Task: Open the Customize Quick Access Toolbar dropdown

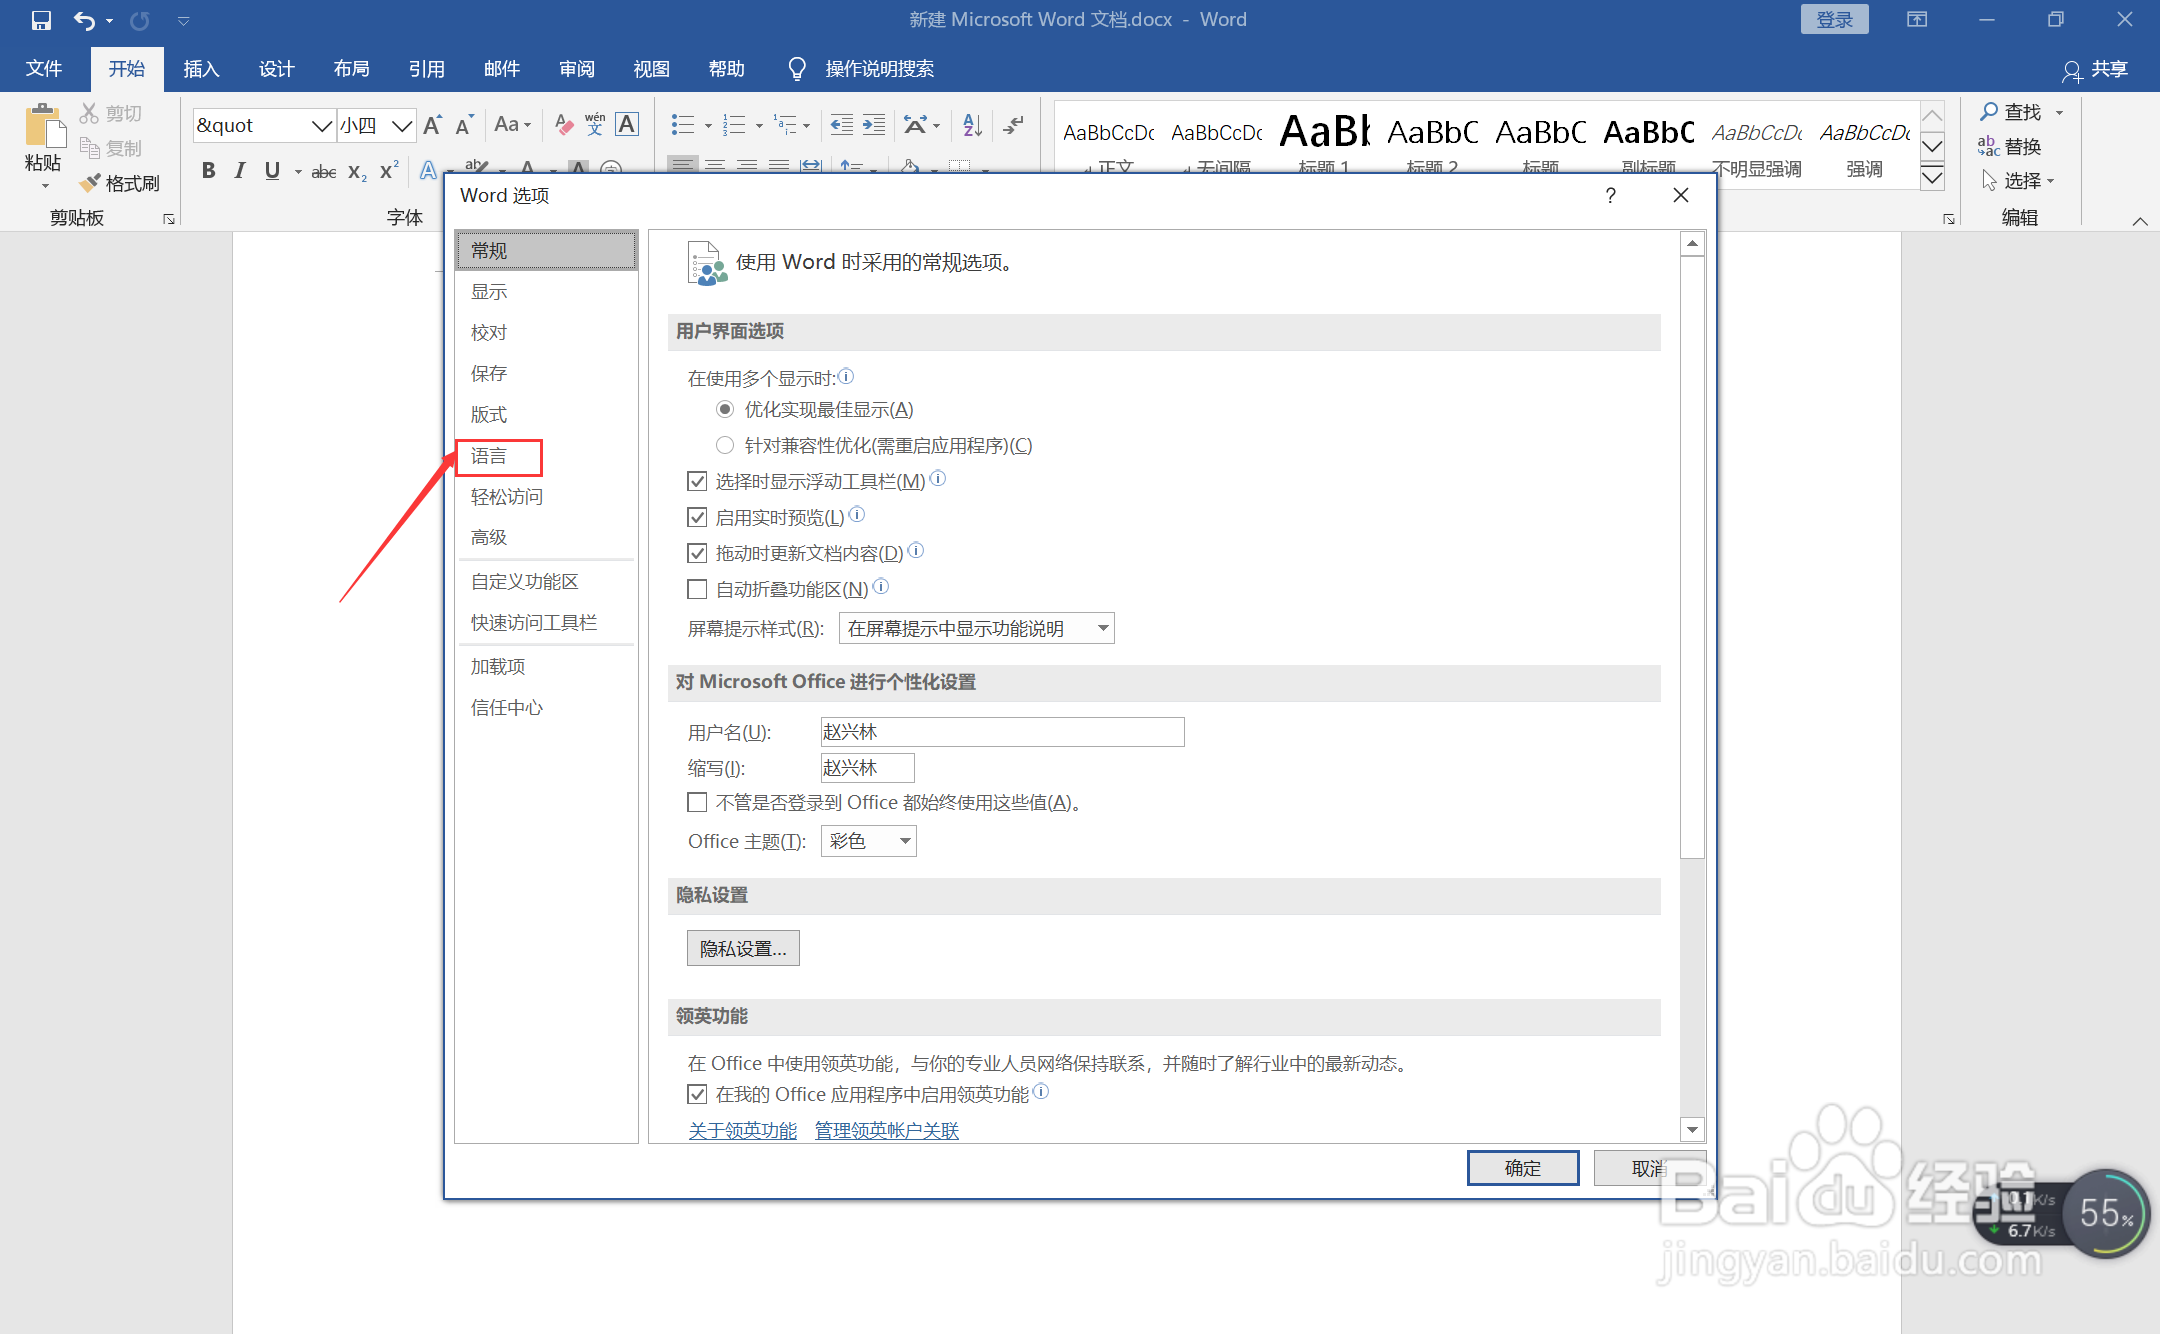Action: [183, 20]
